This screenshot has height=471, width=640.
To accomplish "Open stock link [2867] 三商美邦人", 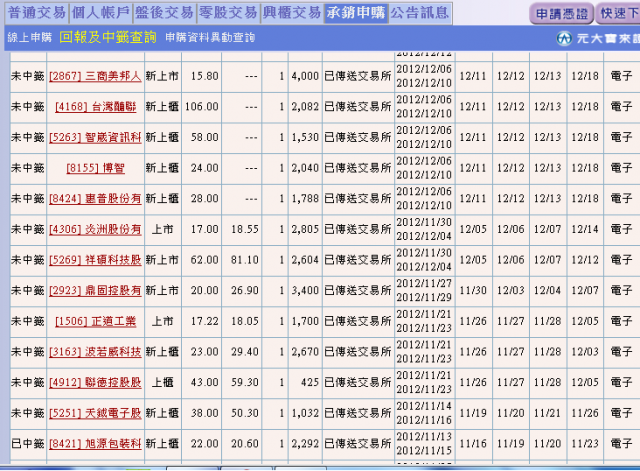I will pos(95,76).
